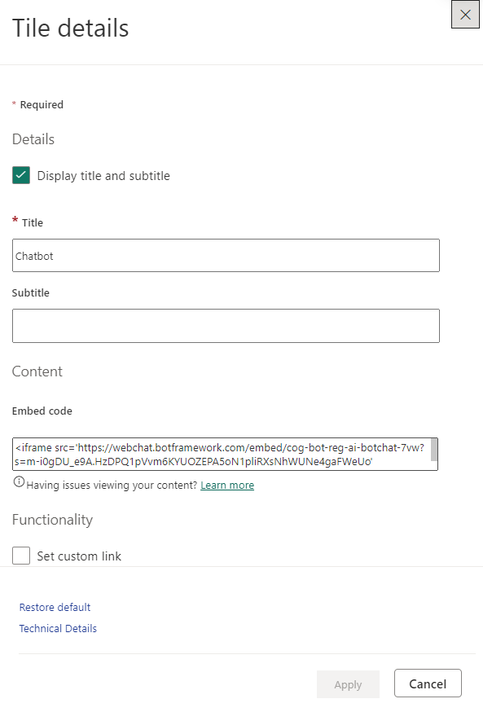Screen dimensions: 483x712
Task: Click the Content section heading
Action: pos(37,371)
